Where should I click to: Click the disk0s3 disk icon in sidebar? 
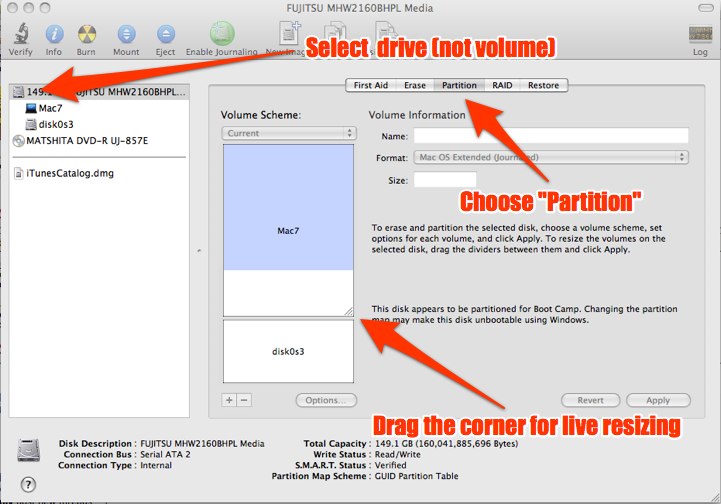(31, 125)
